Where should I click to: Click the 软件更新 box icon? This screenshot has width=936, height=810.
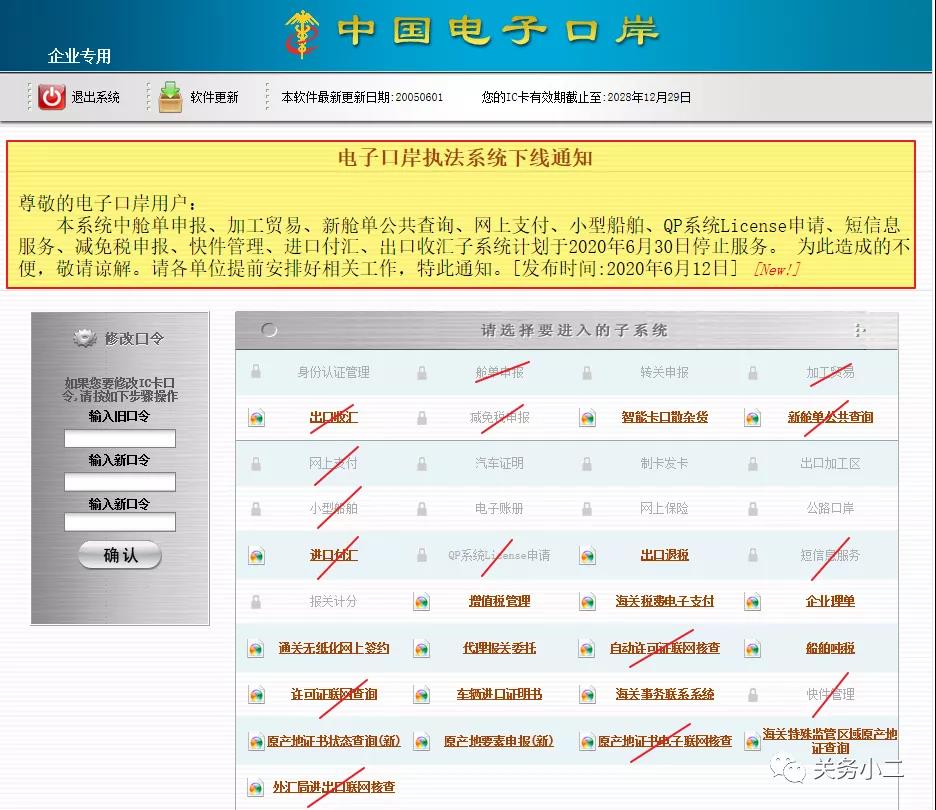click(170, 97)
